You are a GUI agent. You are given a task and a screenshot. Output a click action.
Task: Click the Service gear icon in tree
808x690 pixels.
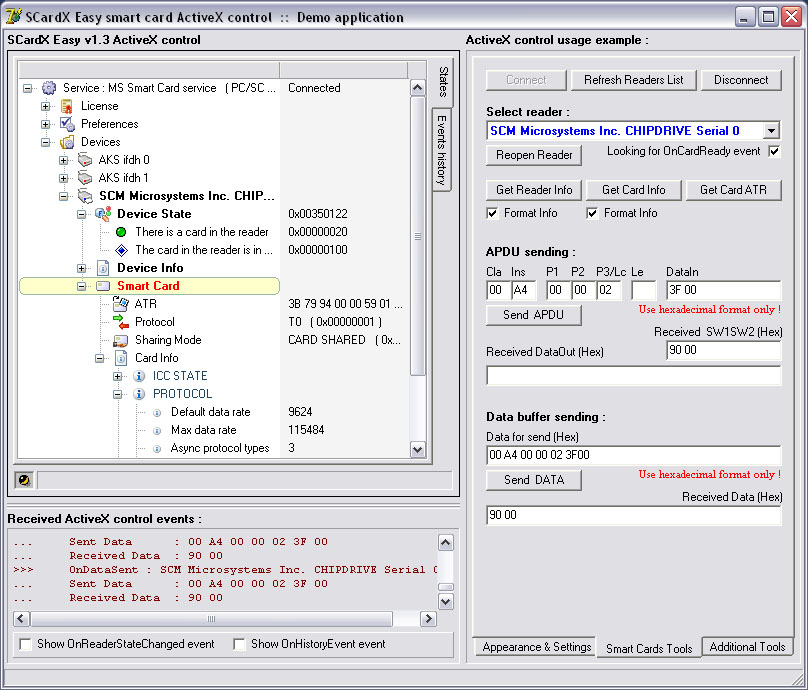(49, 88)
